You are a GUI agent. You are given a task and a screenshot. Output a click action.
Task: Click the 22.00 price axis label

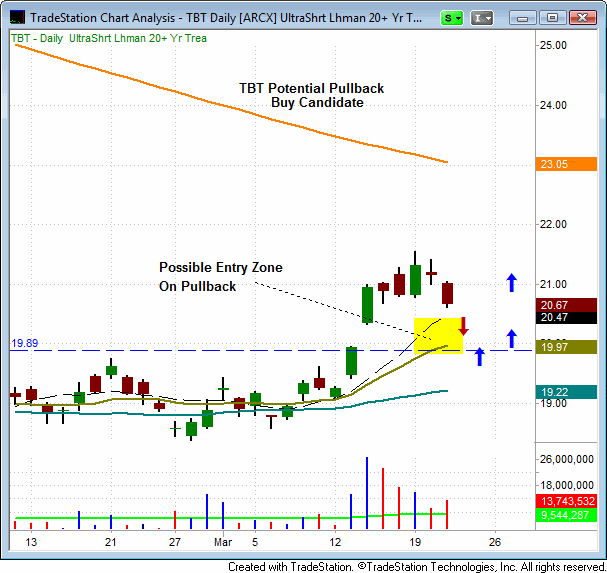553,224
